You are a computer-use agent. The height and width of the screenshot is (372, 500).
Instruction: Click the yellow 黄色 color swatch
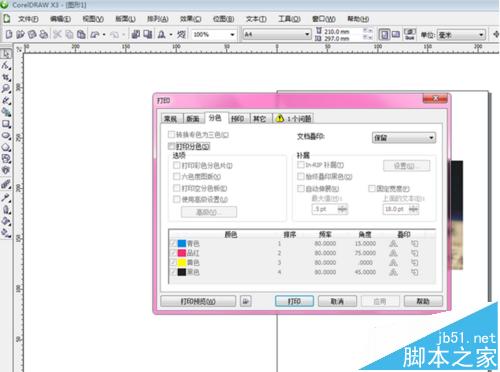point(182,263)
